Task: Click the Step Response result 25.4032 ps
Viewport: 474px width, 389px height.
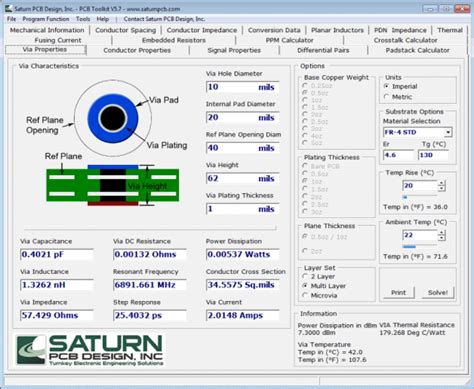Action: (150, 315)
